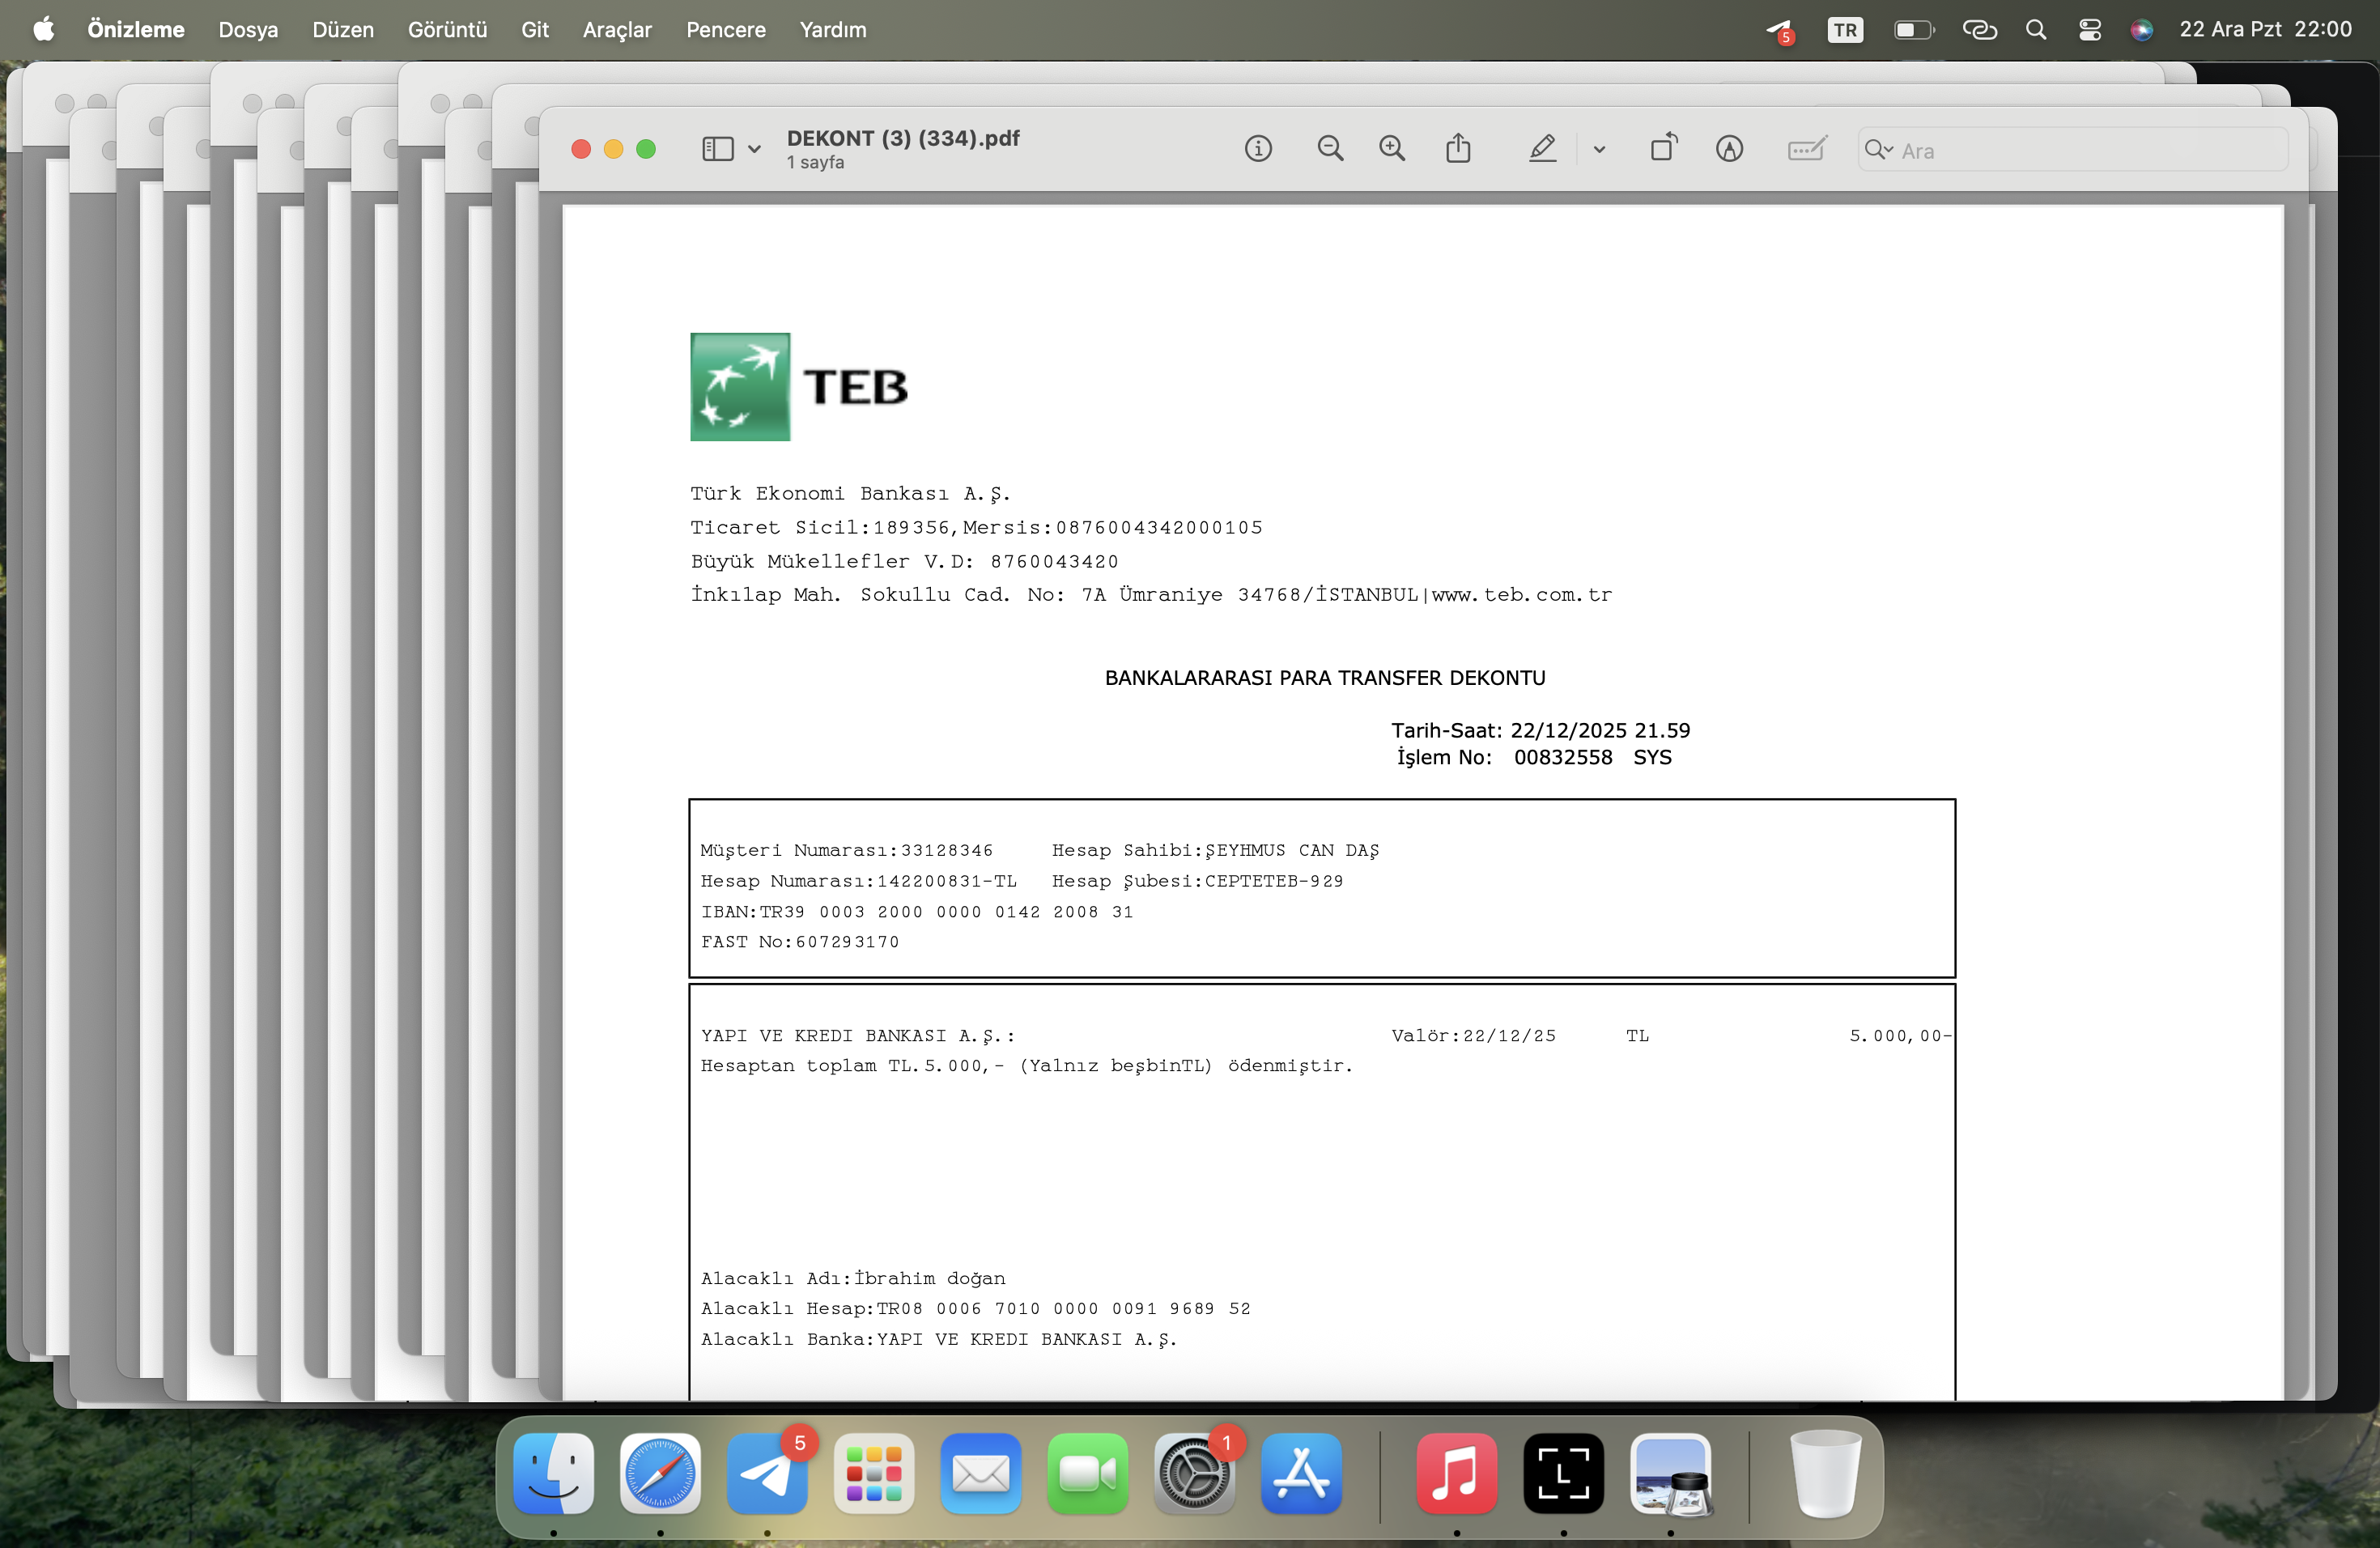The width and height of the screenshot is (2380, 1548).
Task: Switch the TR keyboard input source
Action: tap(1845, 30)
